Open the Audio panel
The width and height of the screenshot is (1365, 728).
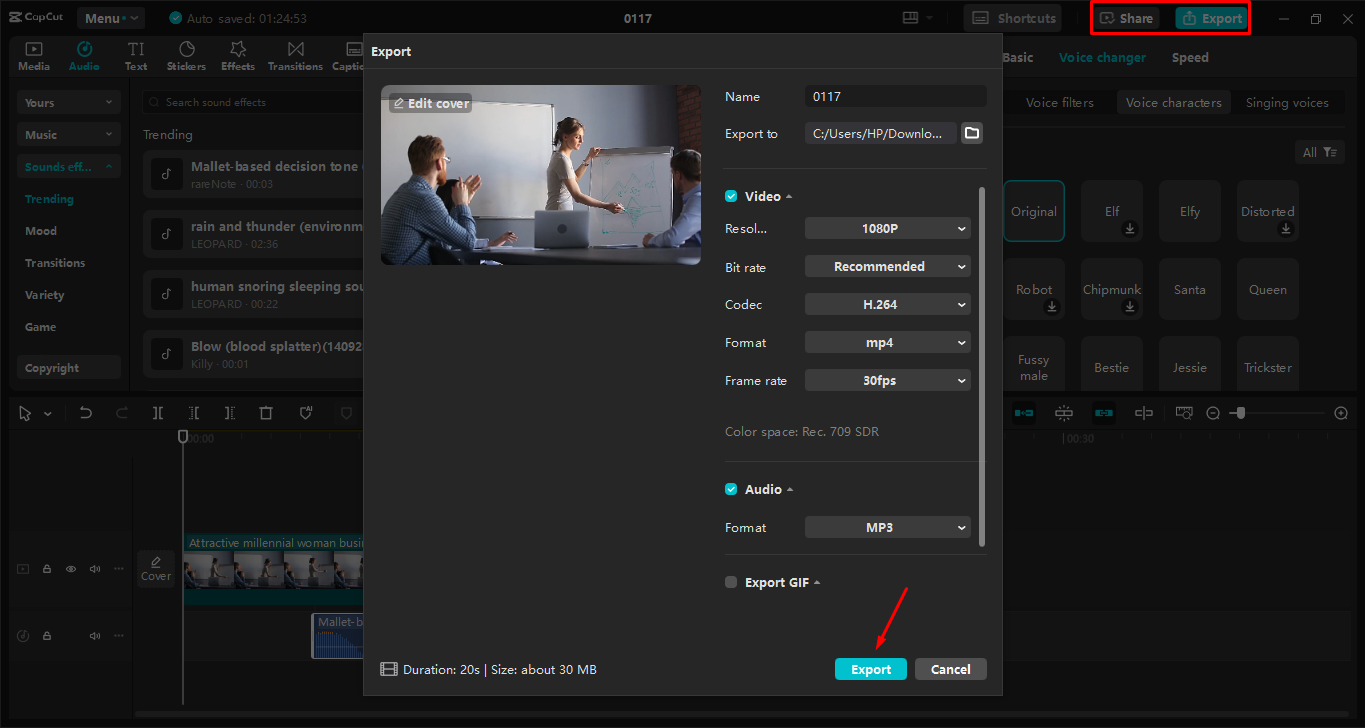click(84, 56)
